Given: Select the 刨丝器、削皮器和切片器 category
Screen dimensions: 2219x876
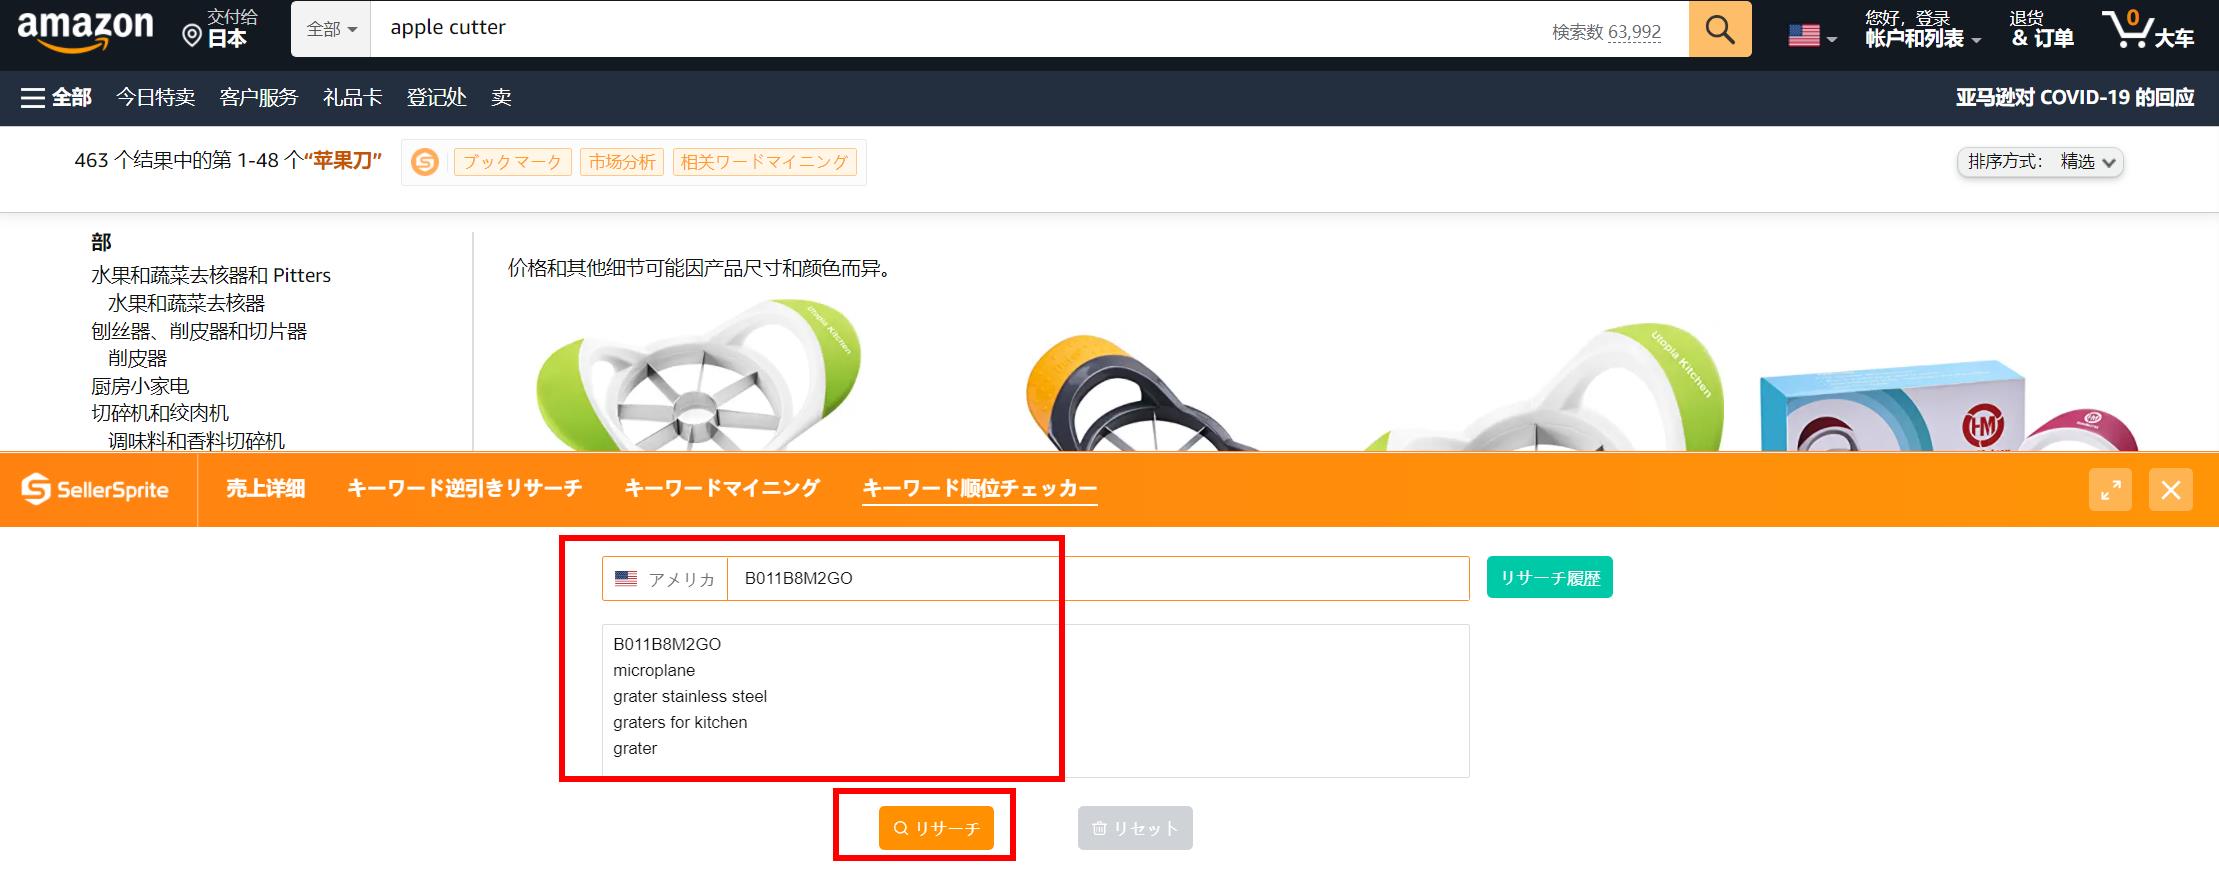Looking at the screenshot, I should click(x=199, y=331).
